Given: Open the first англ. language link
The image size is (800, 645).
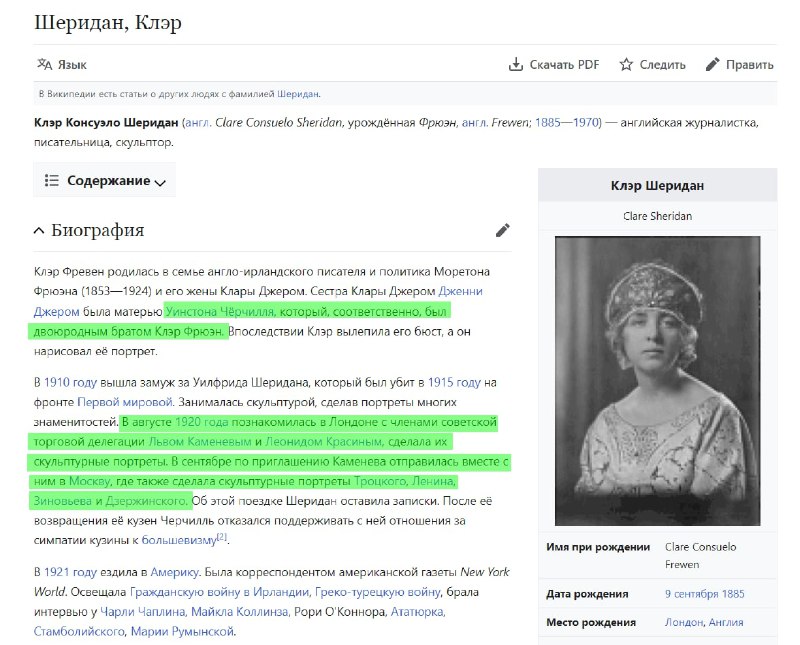Looking at the screenshot, I should 198,122.
